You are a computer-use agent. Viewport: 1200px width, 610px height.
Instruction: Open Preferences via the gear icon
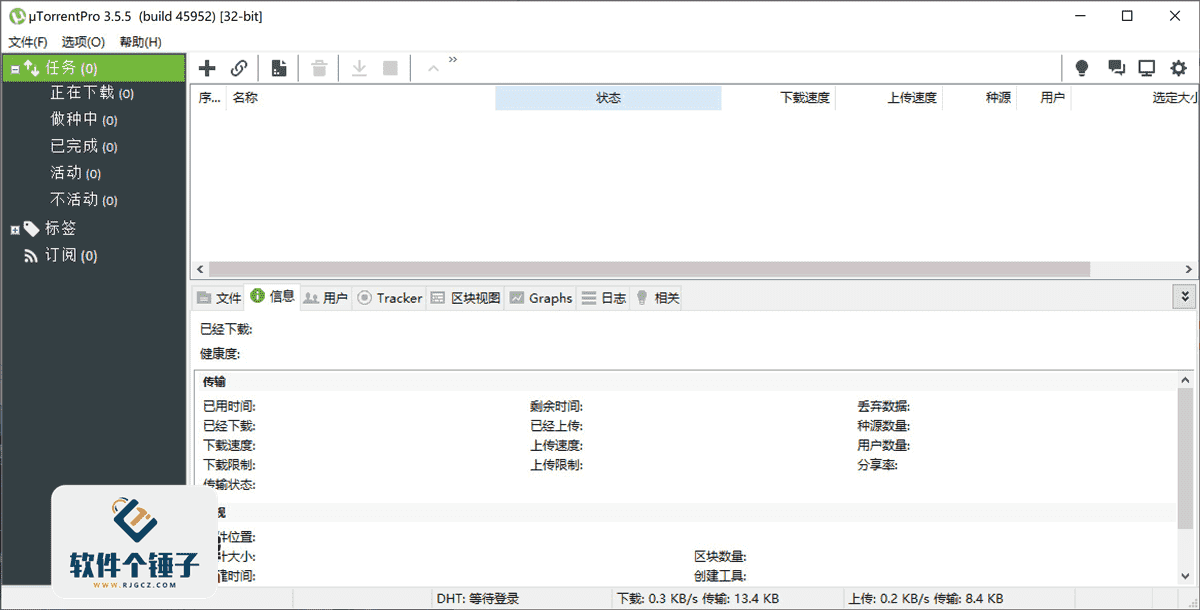[x=1179, y=68]
